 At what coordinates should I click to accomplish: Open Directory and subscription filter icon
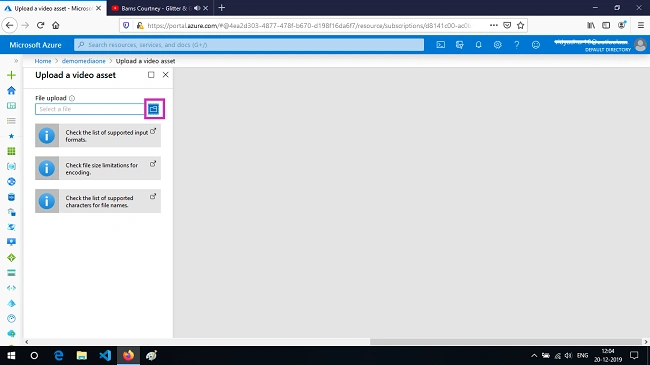tap(460, 45)
